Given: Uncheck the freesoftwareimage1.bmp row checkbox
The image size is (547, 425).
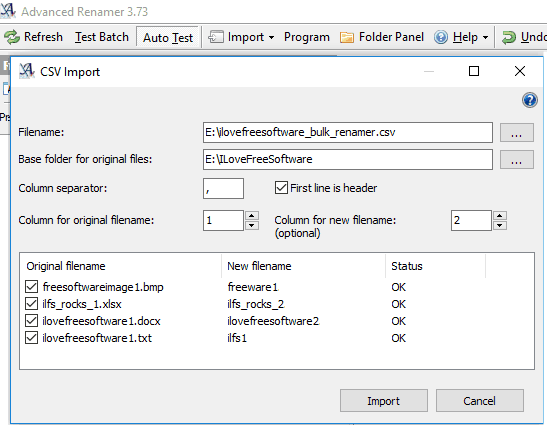Looking at the screenshot, I should pos(31,287).
